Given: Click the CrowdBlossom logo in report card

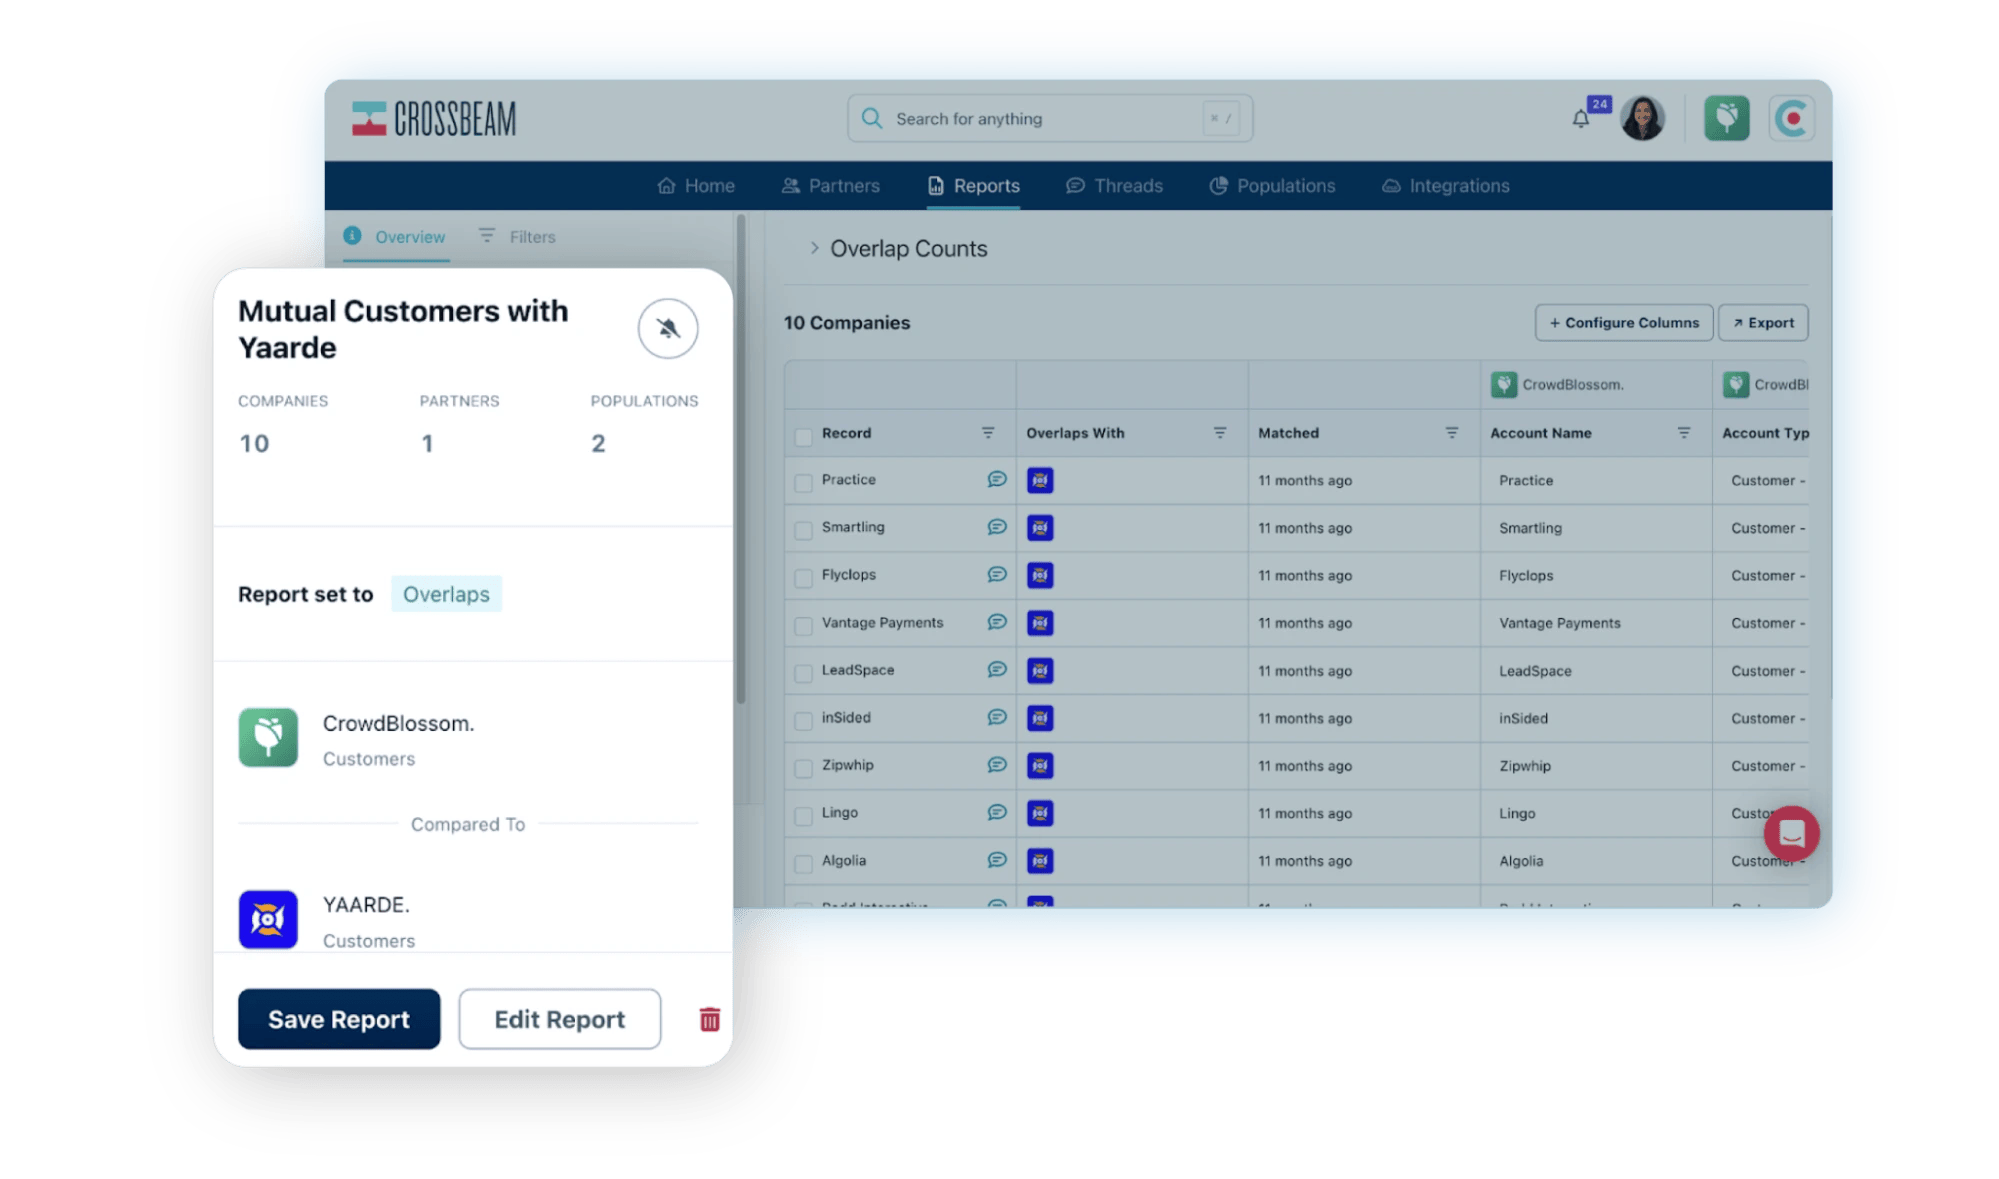Looking at the screenshot, I should pyautogui.click(x=268, y=738).
